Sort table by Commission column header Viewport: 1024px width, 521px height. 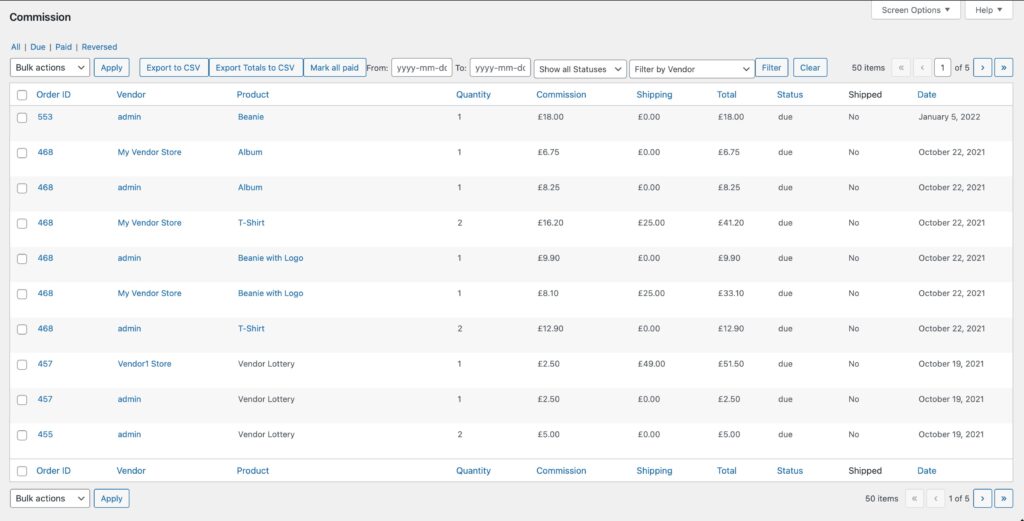[x=561, y=95]
